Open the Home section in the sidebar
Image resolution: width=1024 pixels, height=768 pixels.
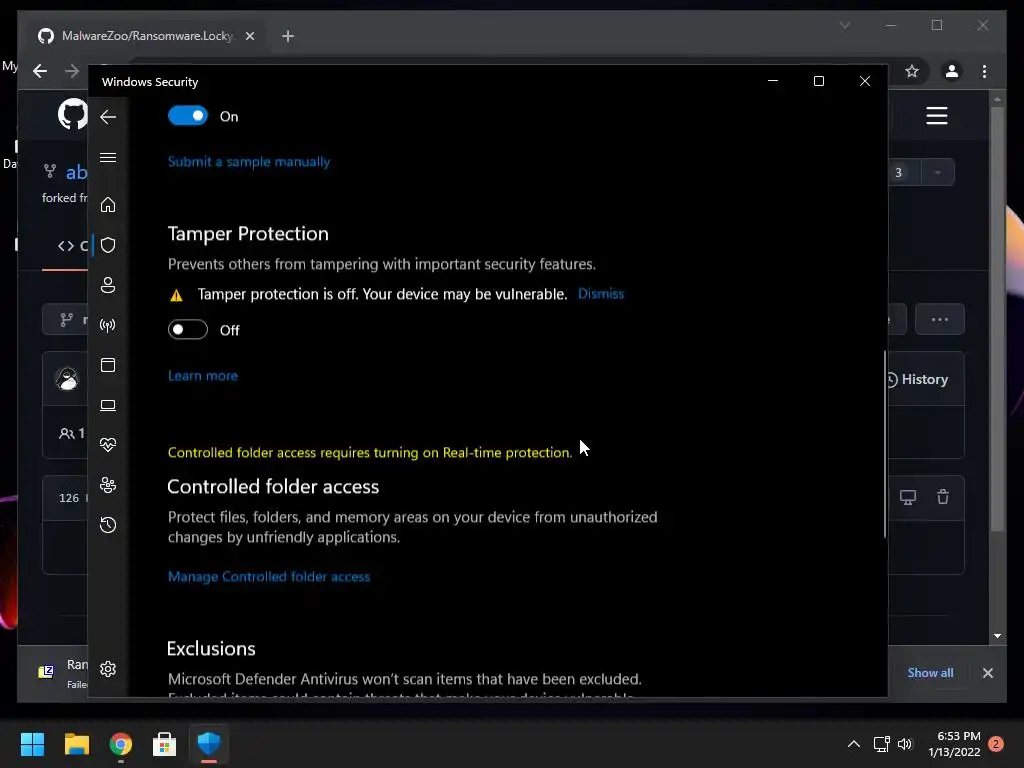(108, 204)
